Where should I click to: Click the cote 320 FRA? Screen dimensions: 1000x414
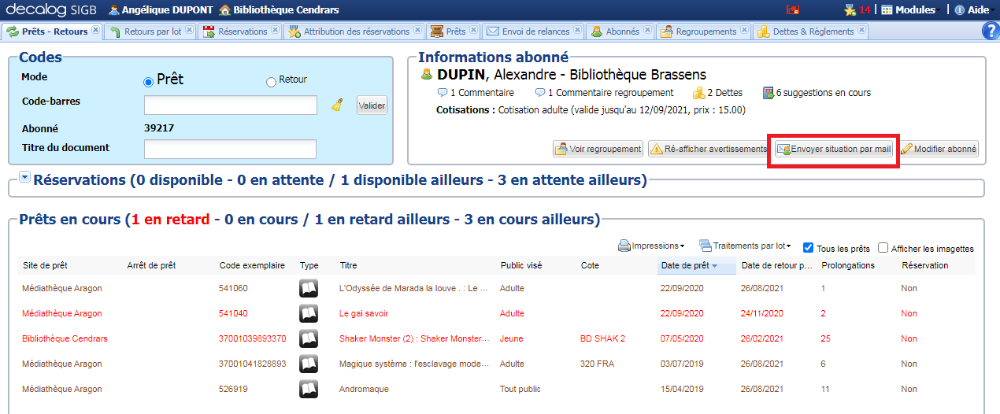(x=598, y=364)
